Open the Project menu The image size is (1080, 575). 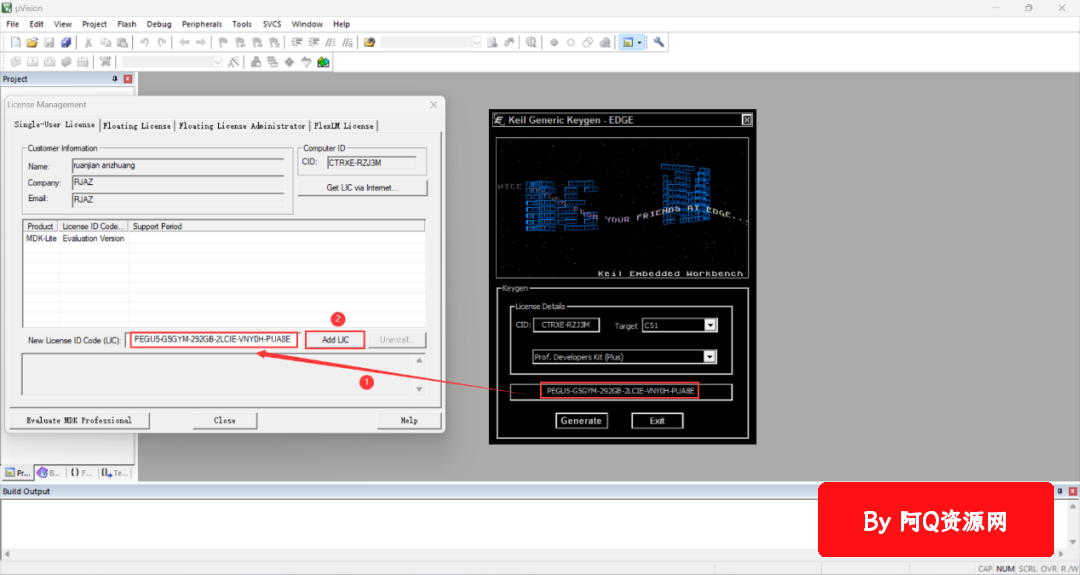[x=94, y=24]
